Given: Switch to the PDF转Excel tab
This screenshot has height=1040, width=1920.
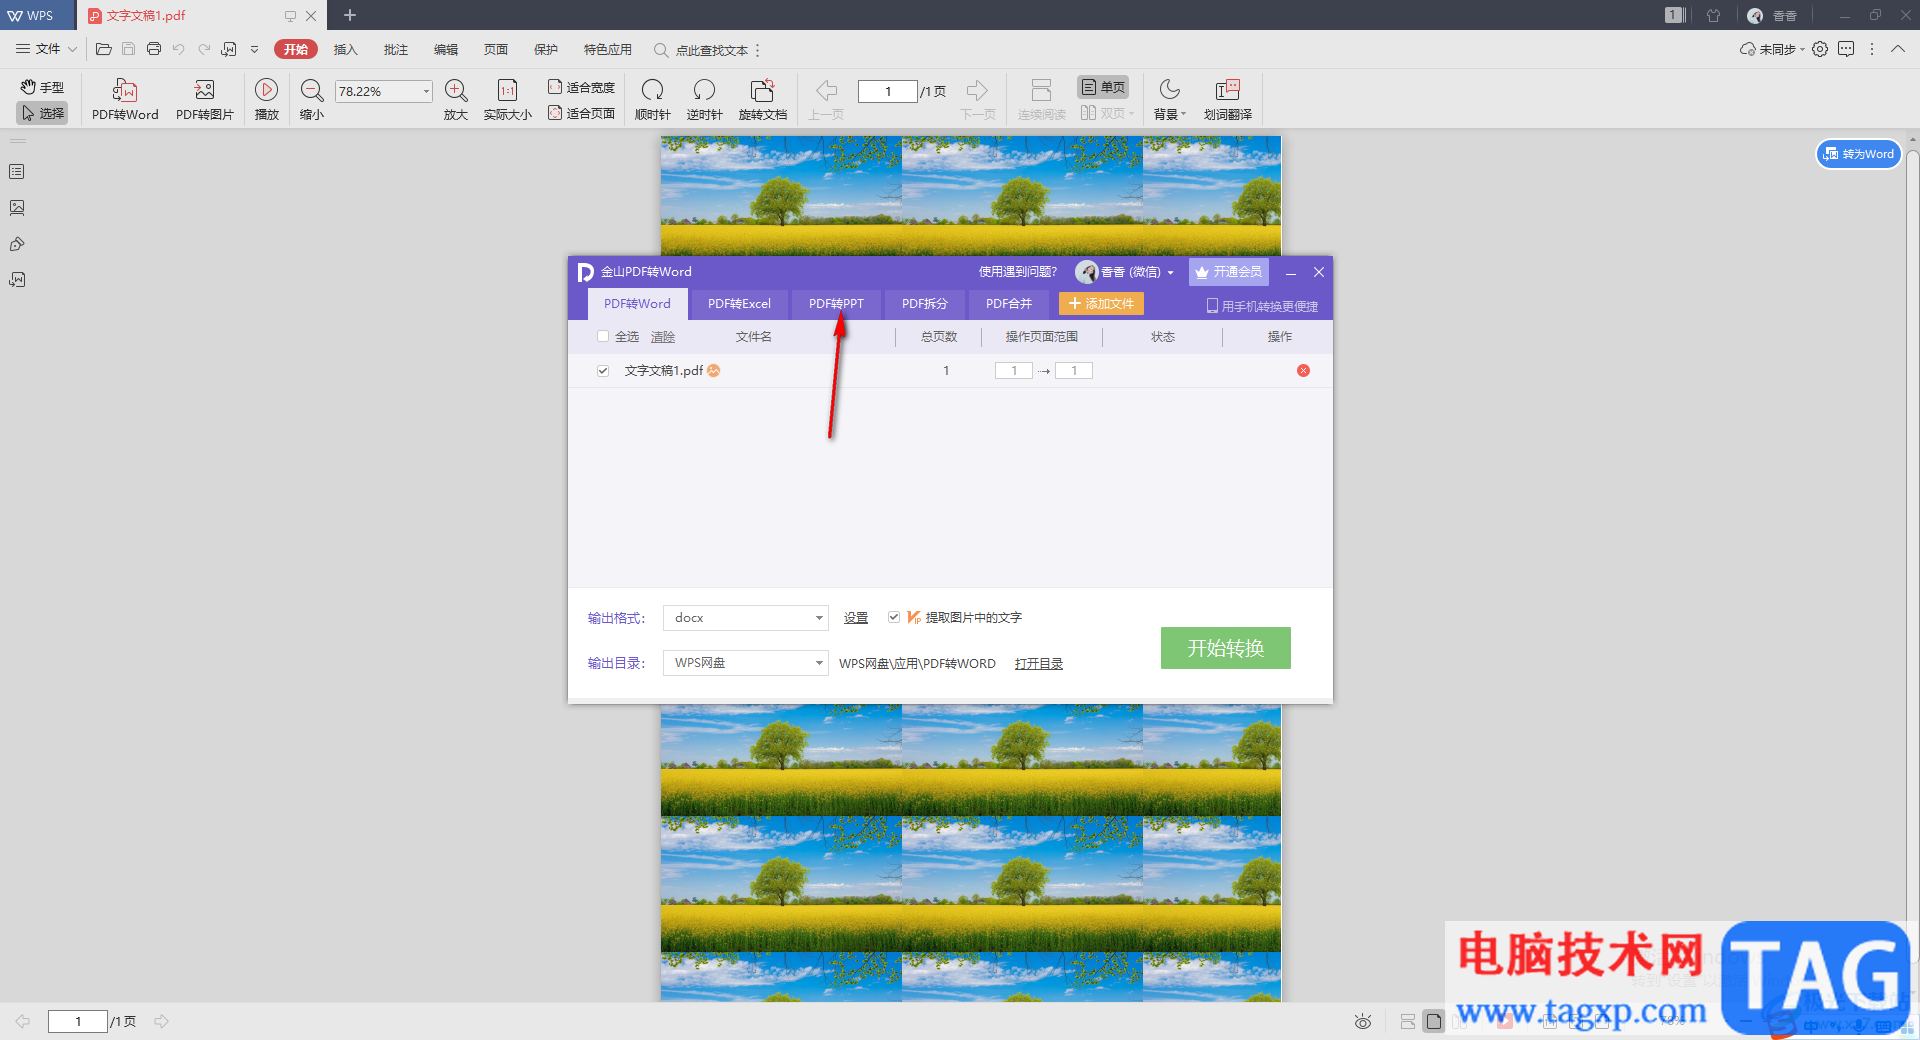Looking at the screenshot, I should 739,304.
